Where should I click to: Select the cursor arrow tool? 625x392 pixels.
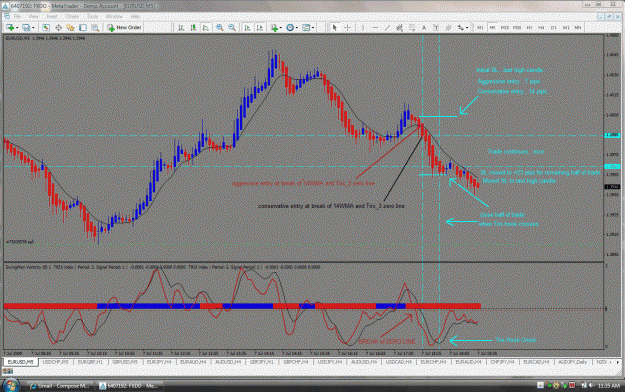tap(334, 28)
